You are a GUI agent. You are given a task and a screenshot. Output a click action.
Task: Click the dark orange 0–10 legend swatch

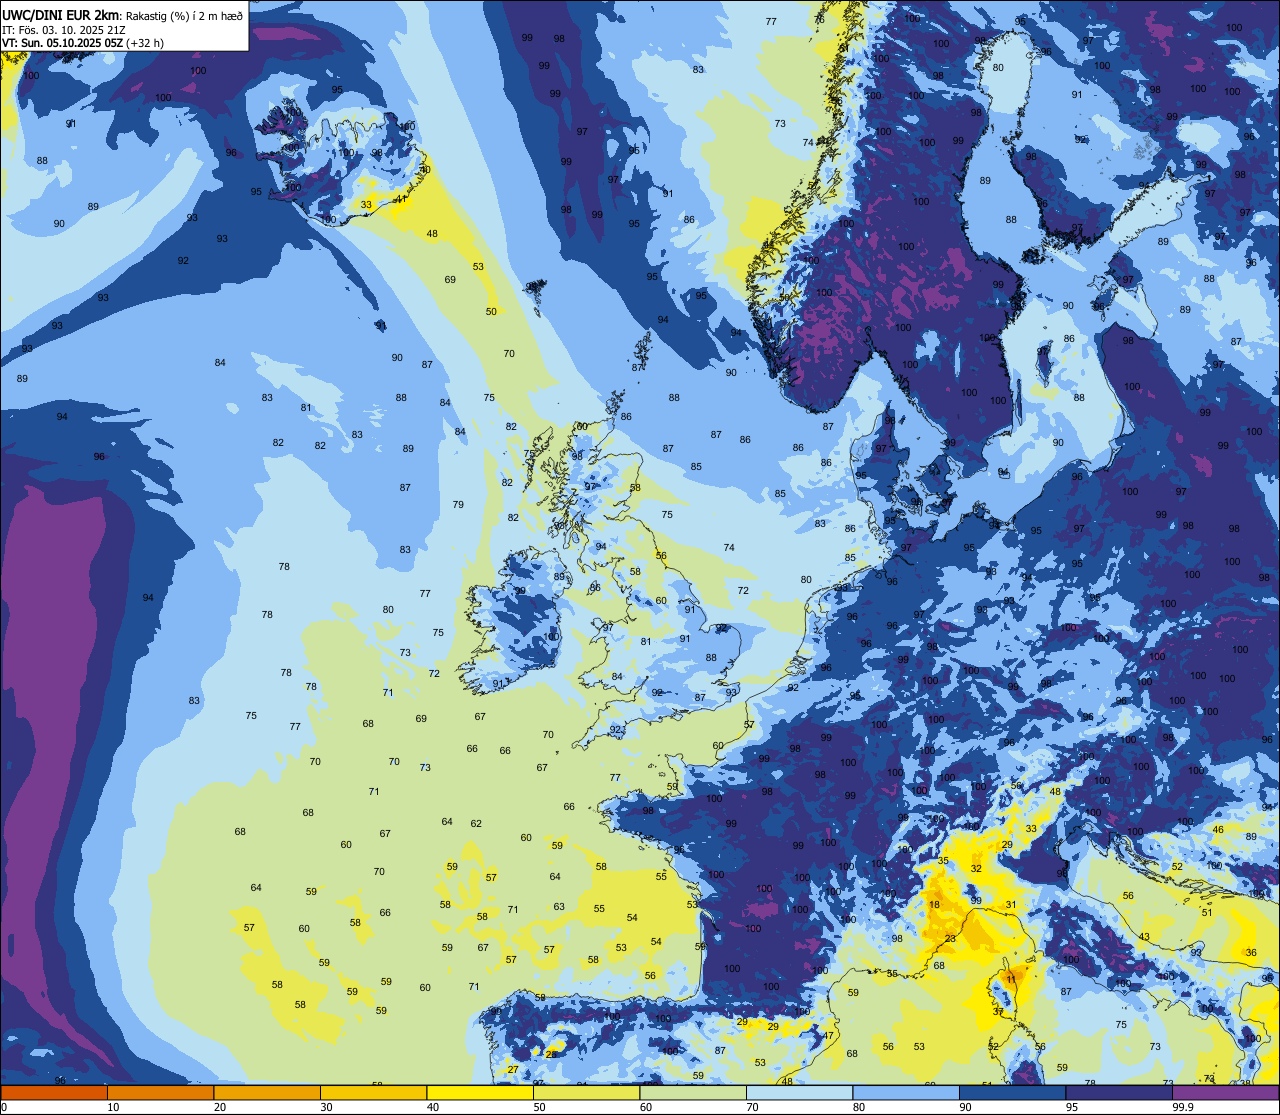54,1092
